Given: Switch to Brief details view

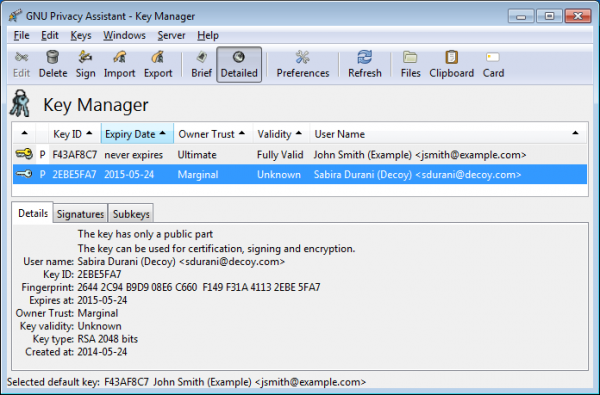Looking at the screenshot, I should click(201, 64).
